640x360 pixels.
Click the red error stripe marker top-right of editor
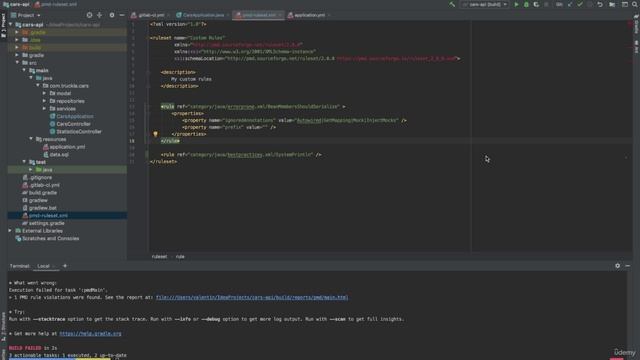click(630, 24)
